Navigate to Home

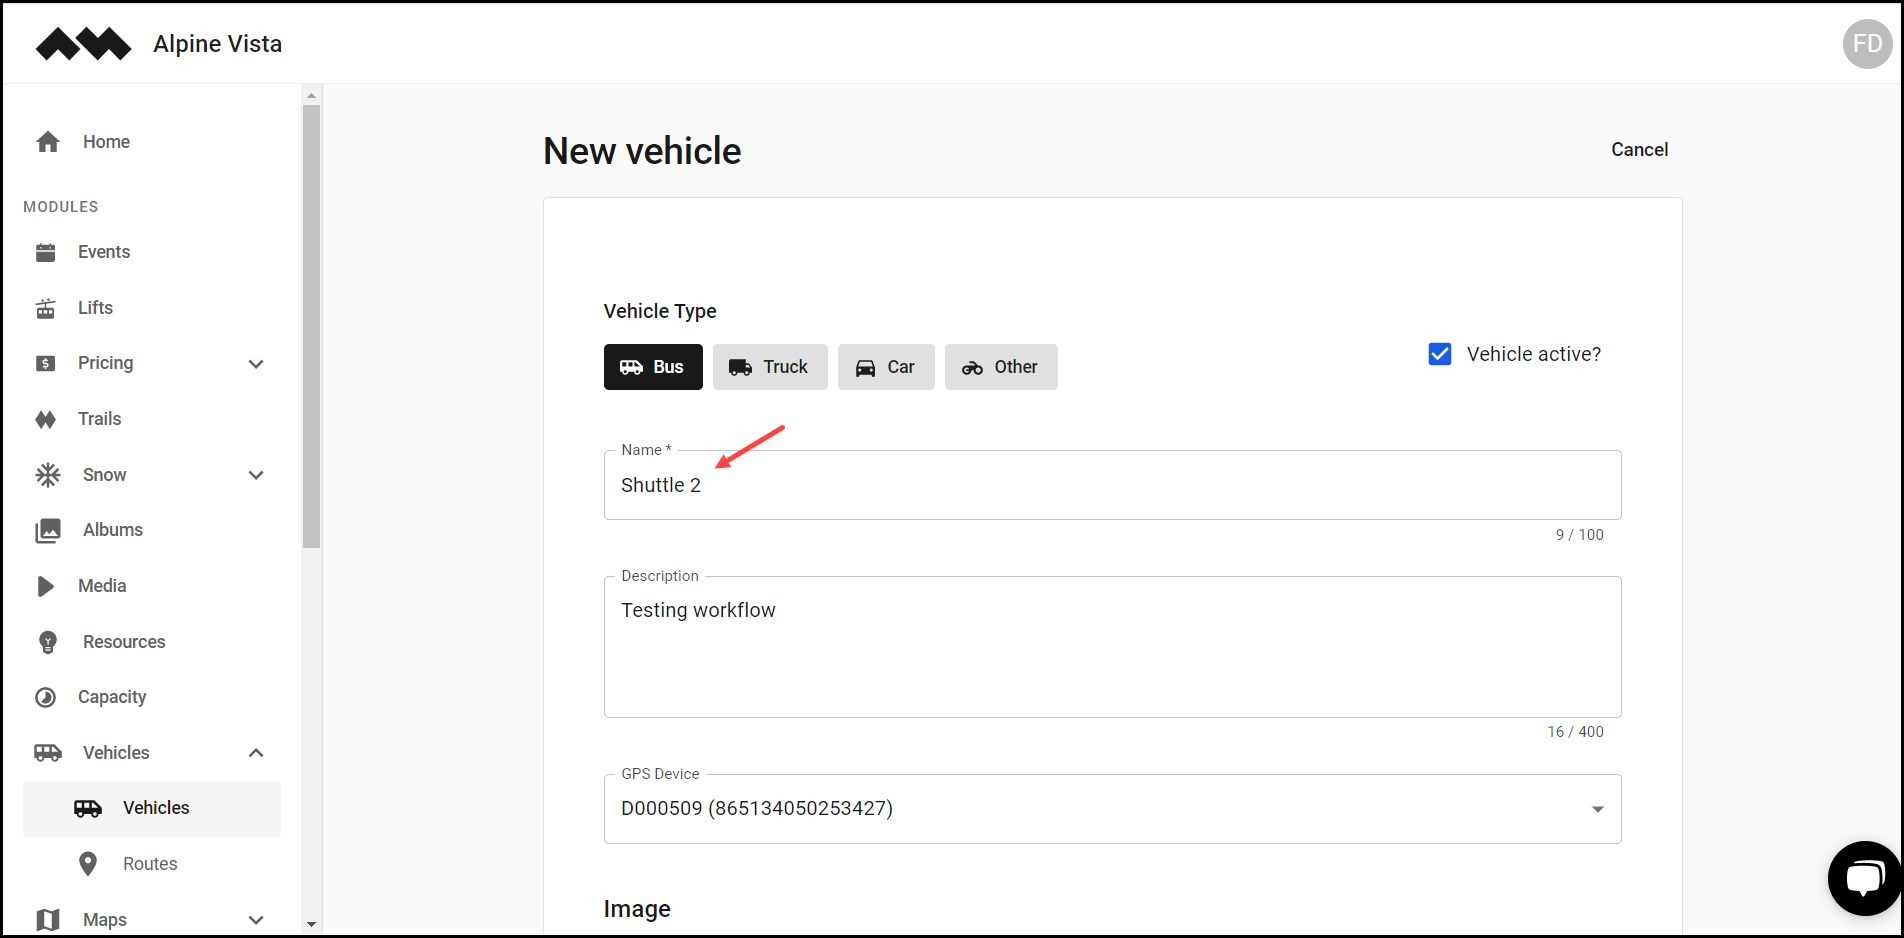tap(105, 141)
